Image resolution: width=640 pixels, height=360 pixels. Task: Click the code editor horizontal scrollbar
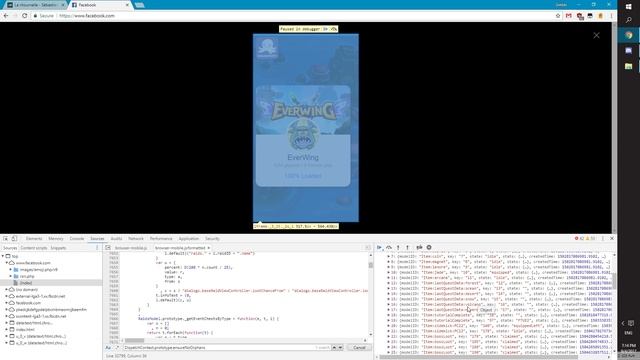click(134, 340)
